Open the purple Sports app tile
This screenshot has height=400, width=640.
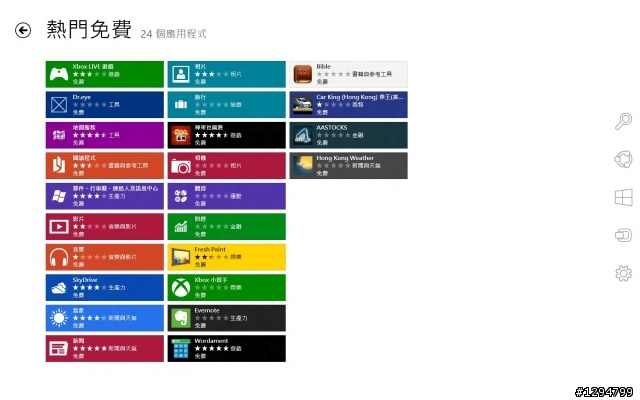[227, 196]
